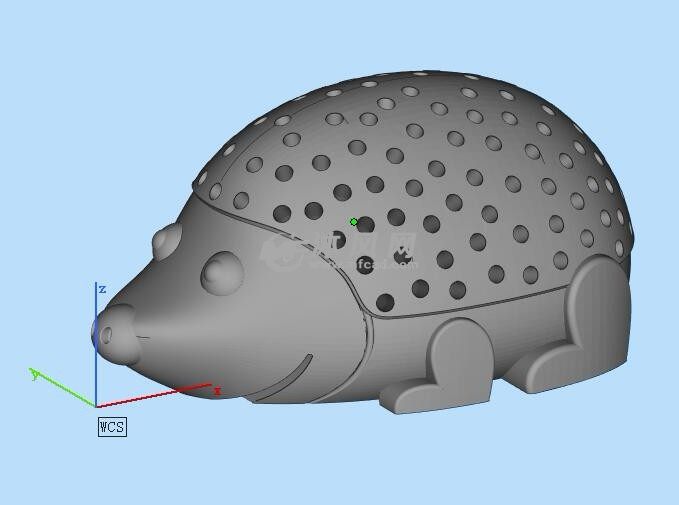Click the hedgehog's ear on the head
The width and height of the screenshot is (679, 505).
[x=167, y=241]
